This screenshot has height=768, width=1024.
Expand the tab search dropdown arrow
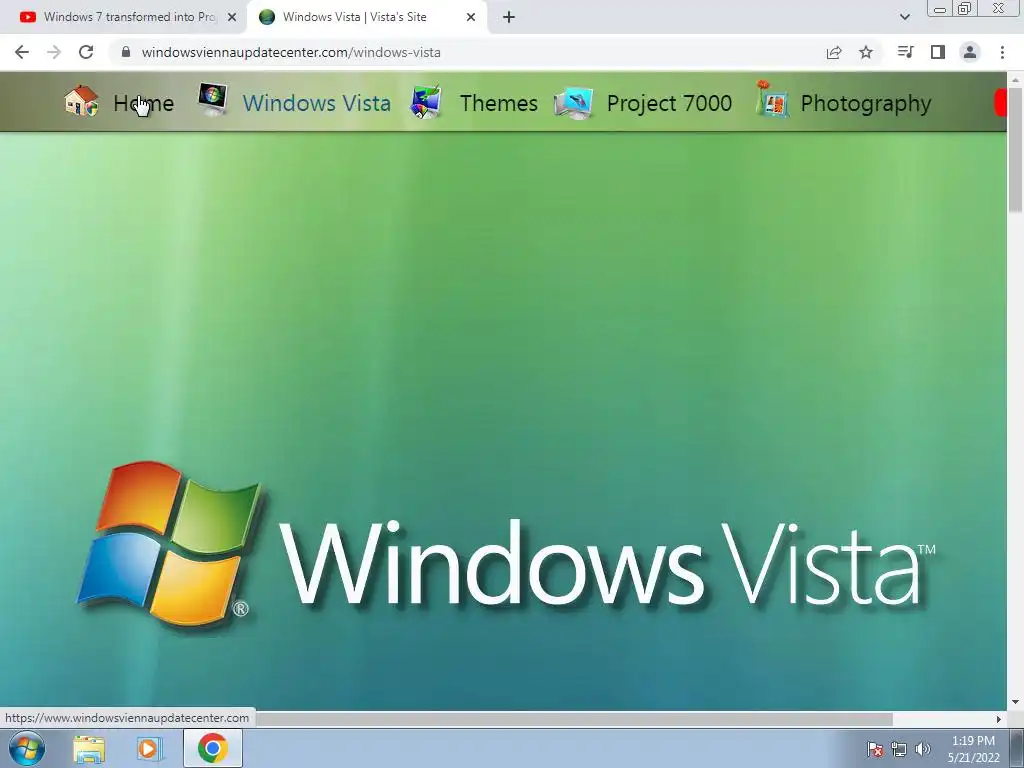(x=904, y=17)
